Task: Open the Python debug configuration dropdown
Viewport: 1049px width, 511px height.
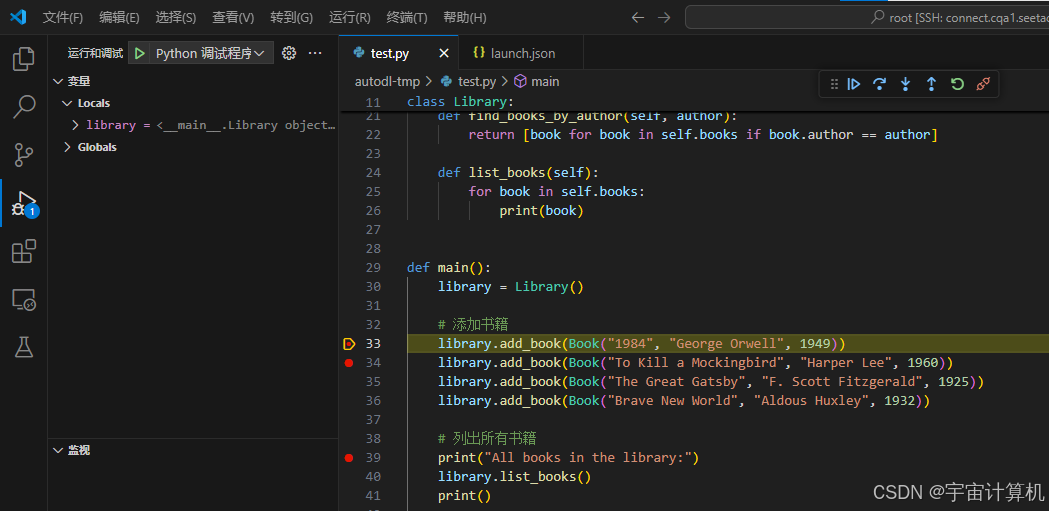Action: (260, 53)
